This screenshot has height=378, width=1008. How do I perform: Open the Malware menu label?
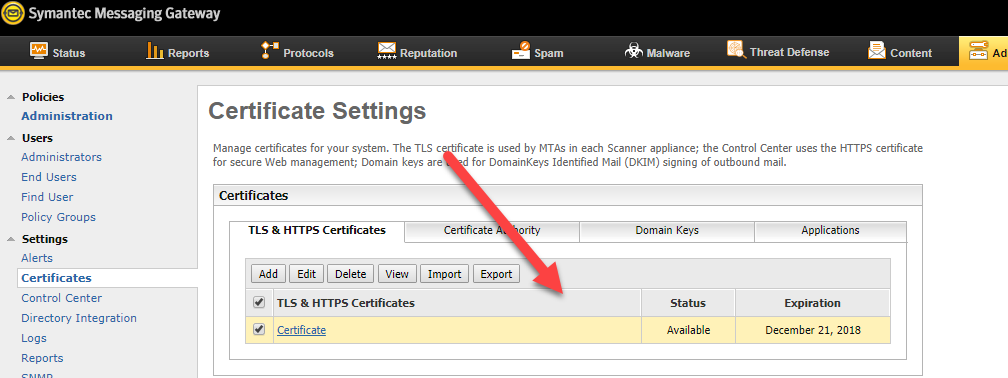point(668,53)
